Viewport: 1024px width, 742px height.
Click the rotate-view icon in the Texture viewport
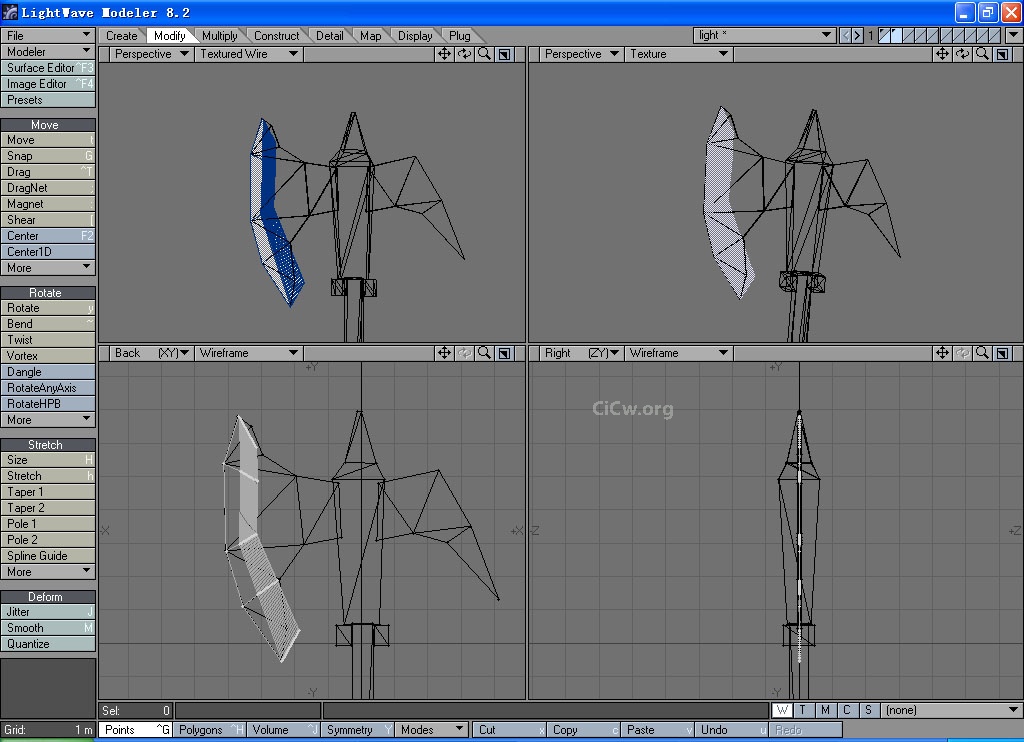point(963,54)
